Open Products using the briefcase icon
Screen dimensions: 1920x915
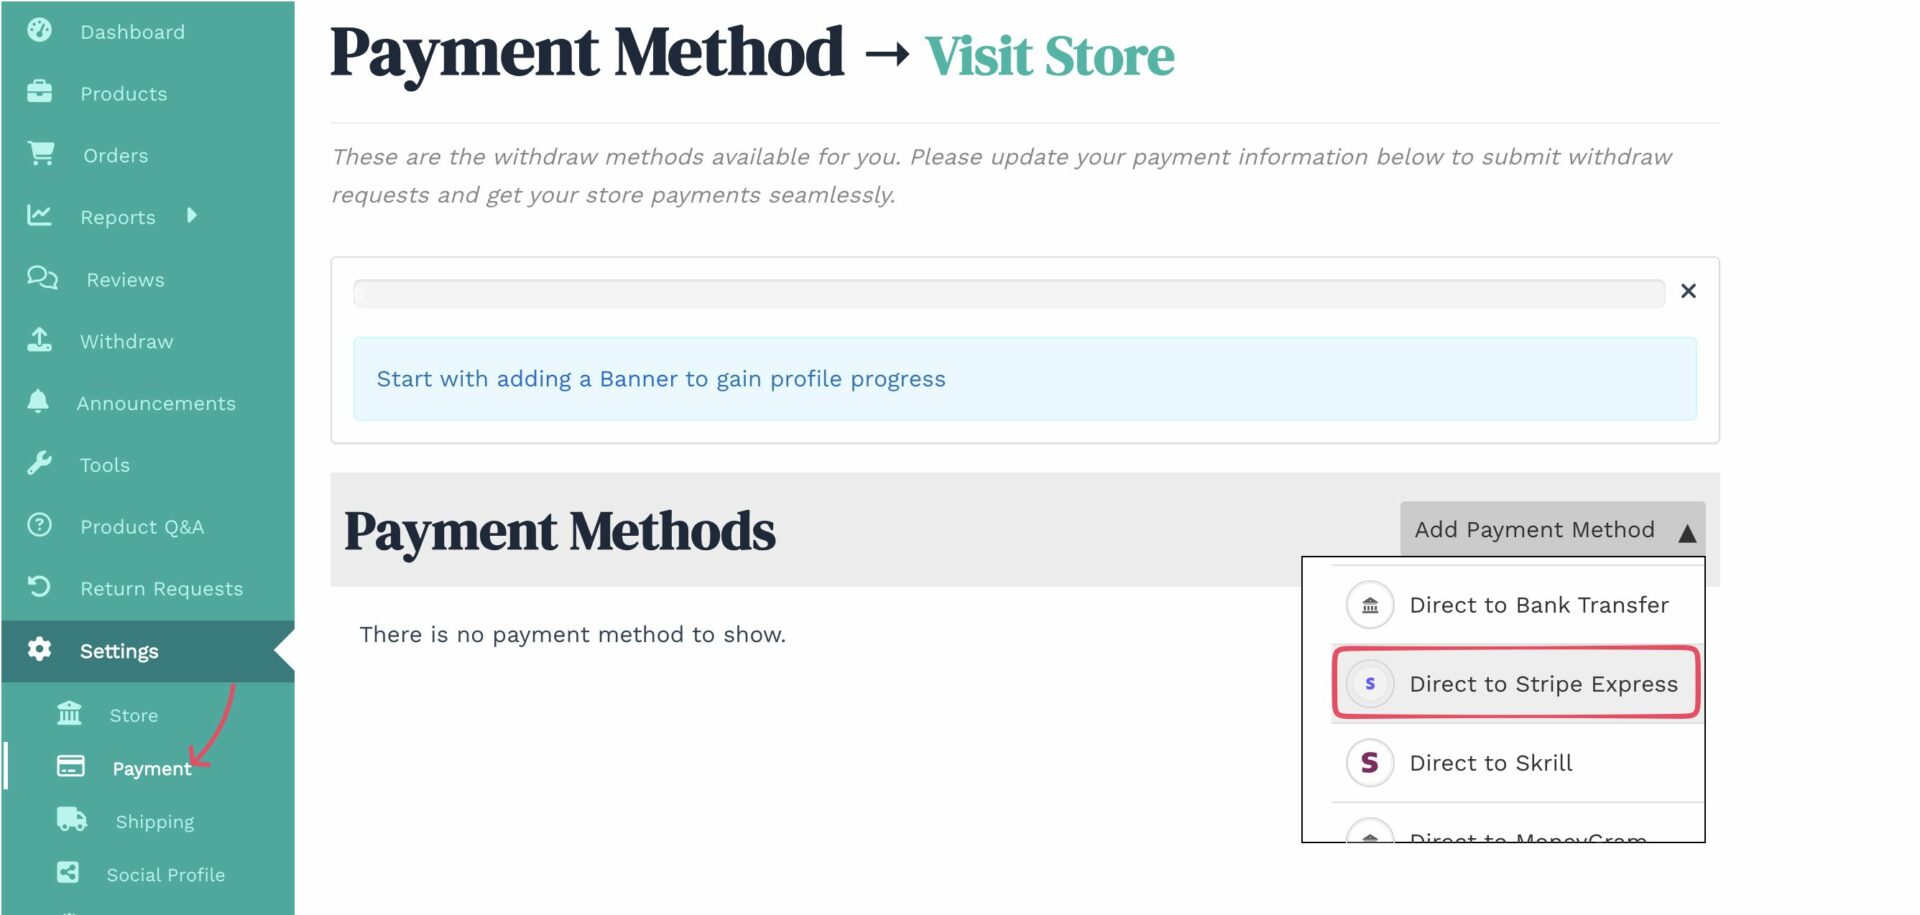click(38, 93)
